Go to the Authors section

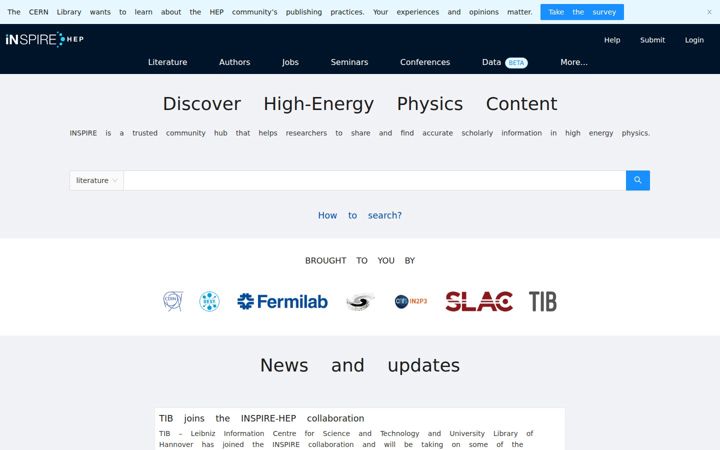pos(234,62)
